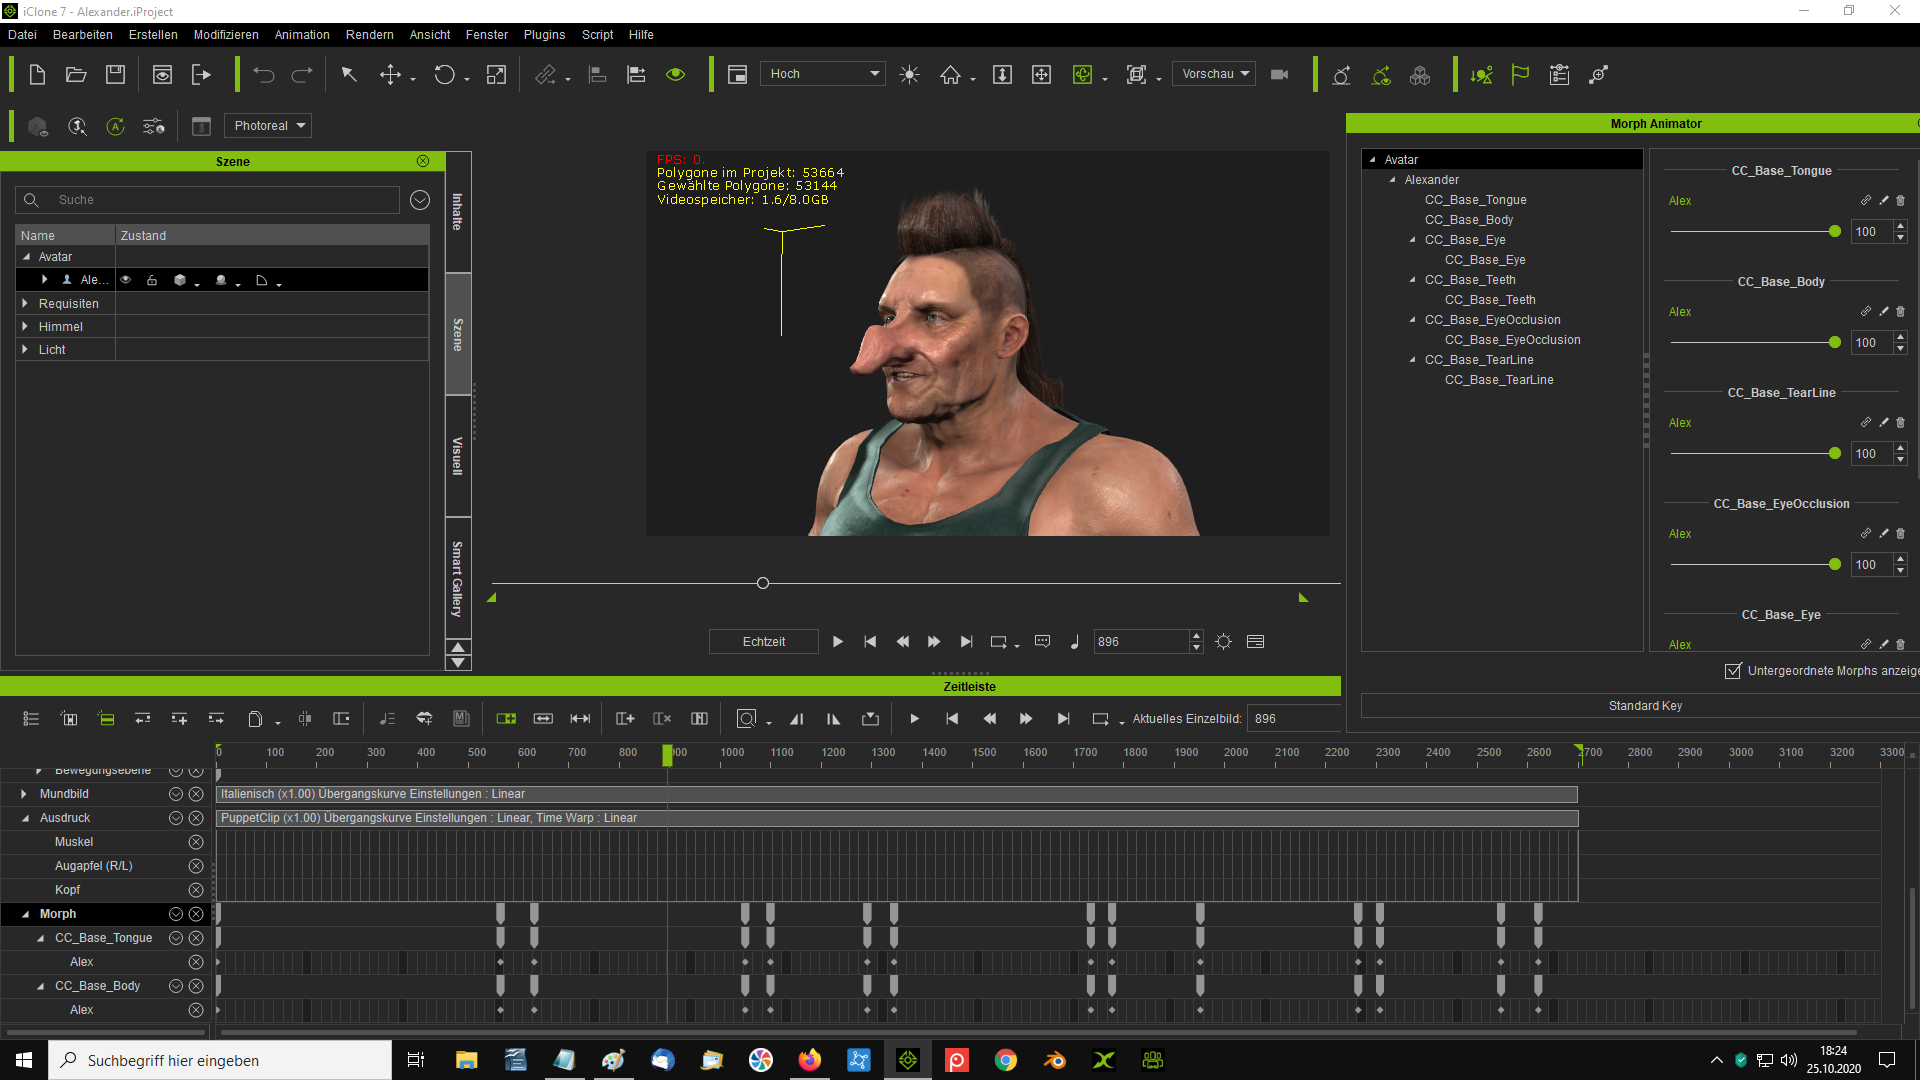The width and height of the screenshot is (1920, 1080).
Task: Adjust the CC_Base_EyeOcclusion Alex slider
Action: (x=1834, y=565)
